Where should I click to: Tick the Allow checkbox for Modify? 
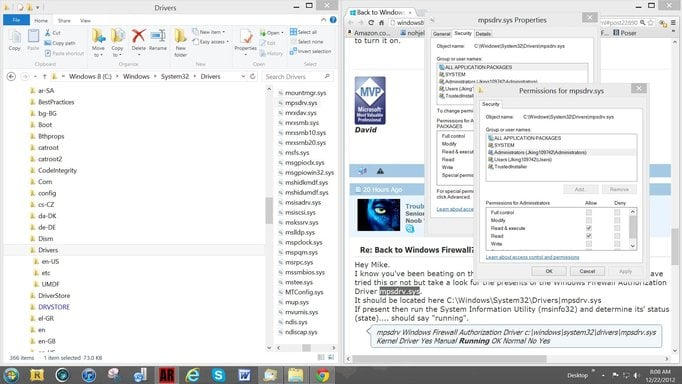(588, 220)
